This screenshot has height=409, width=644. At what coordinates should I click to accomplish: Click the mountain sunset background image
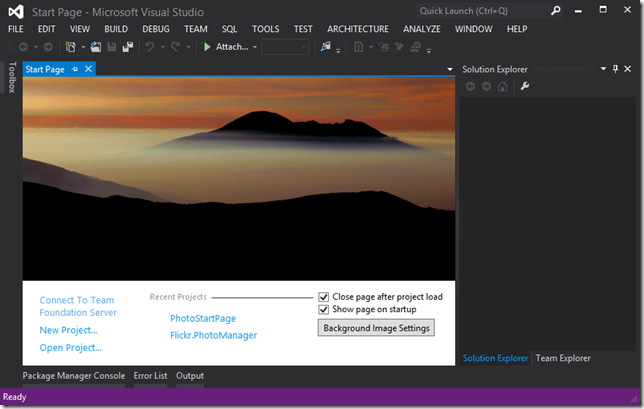tap(239, 179)
